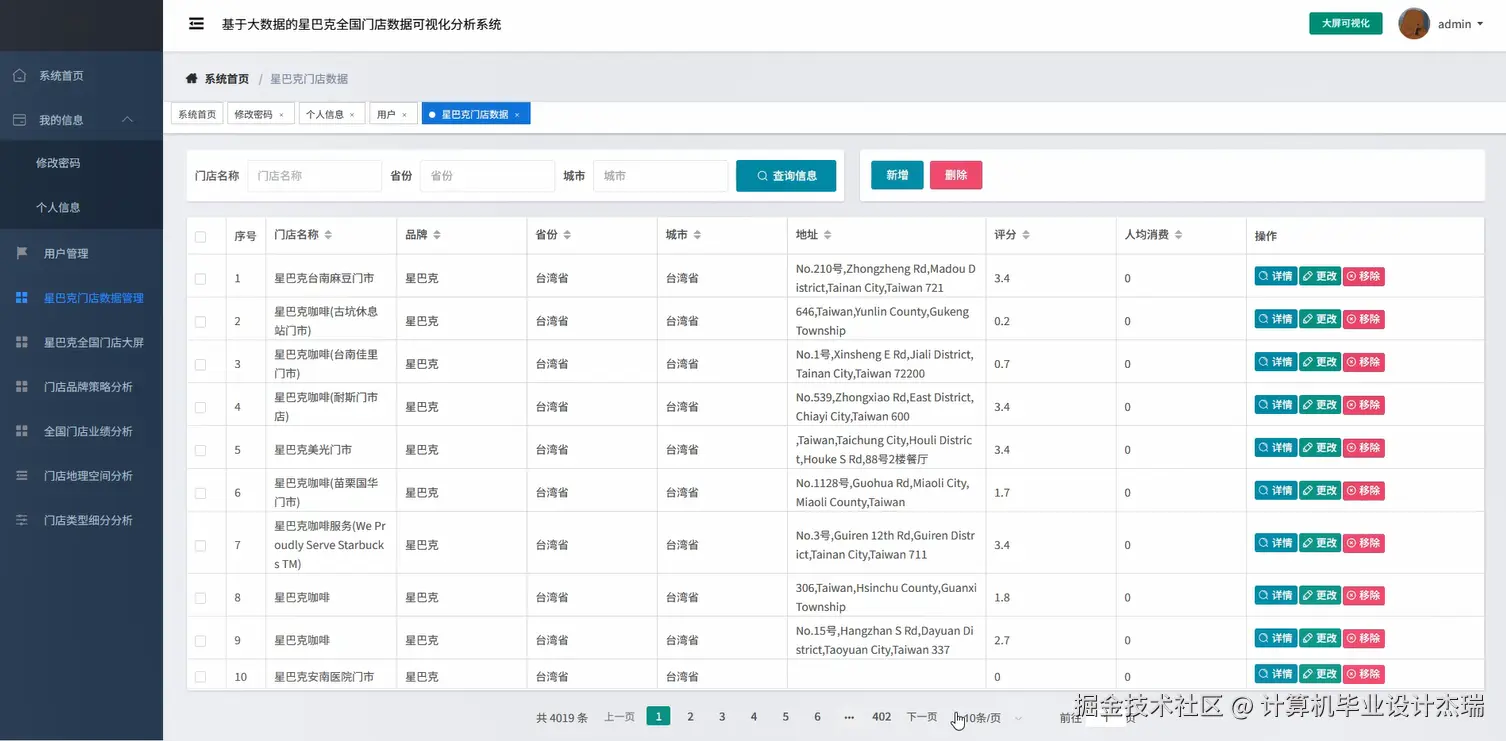The height and width of the screenshot is (741, 1506).
Task: Click the 系统首页 sidebar house icon
Action: coord(19,75)
